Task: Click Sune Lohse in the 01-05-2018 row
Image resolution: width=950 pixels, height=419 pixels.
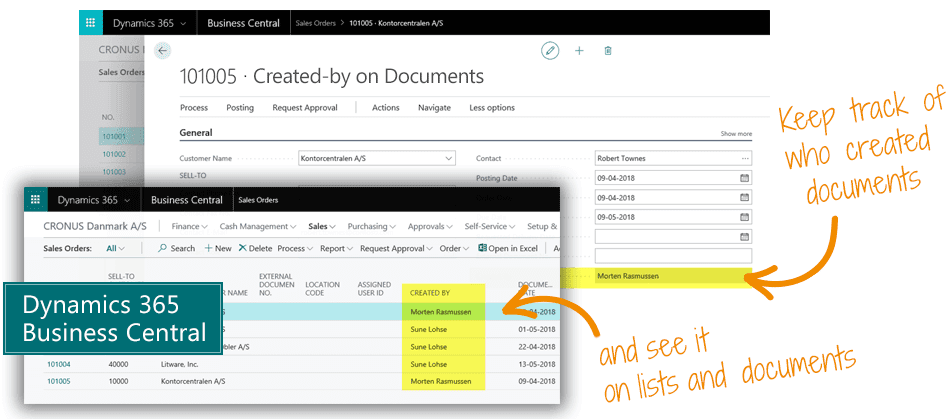Action: [428, 330]
